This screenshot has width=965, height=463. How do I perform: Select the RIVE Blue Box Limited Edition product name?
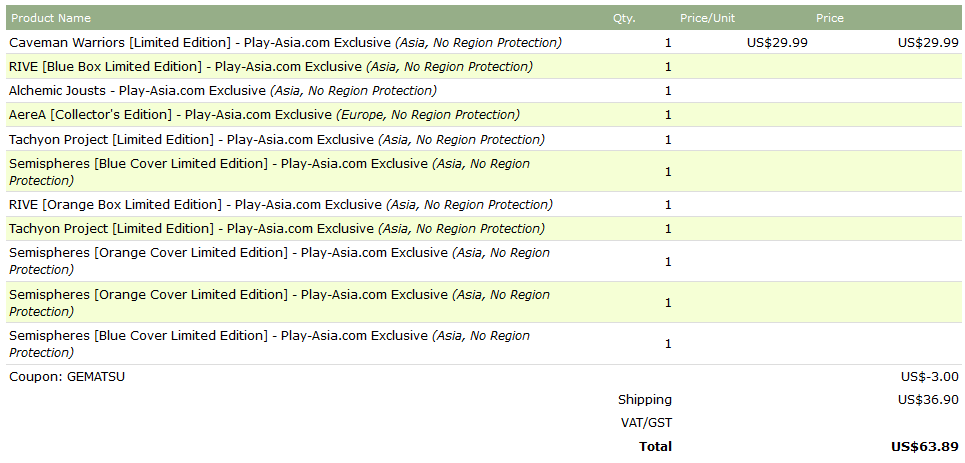click(271, 66)
